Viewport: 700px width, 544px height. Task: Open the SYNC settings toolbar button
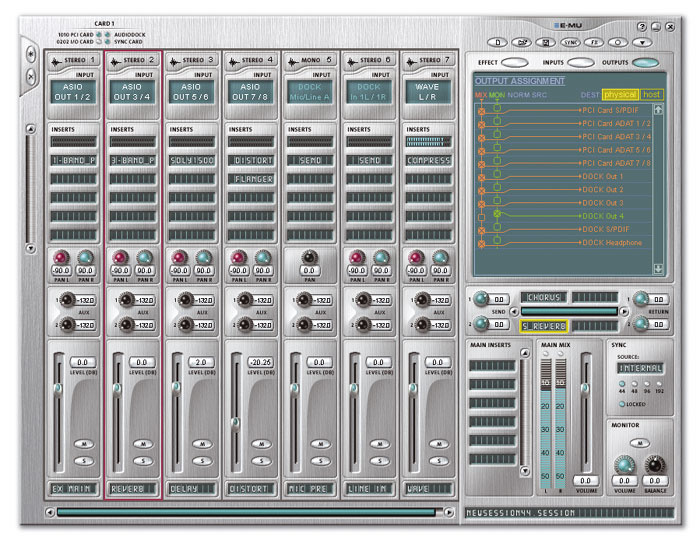click(572, 42)
